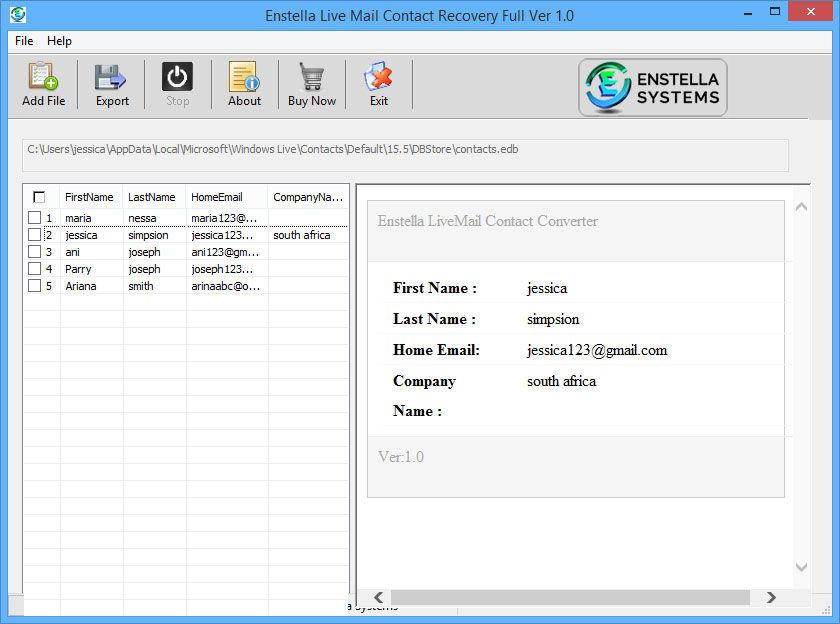This screenshot has height=624, width=840.
Task: Select the 'ani123@gm...' email cell
Action: pos(225,252)
